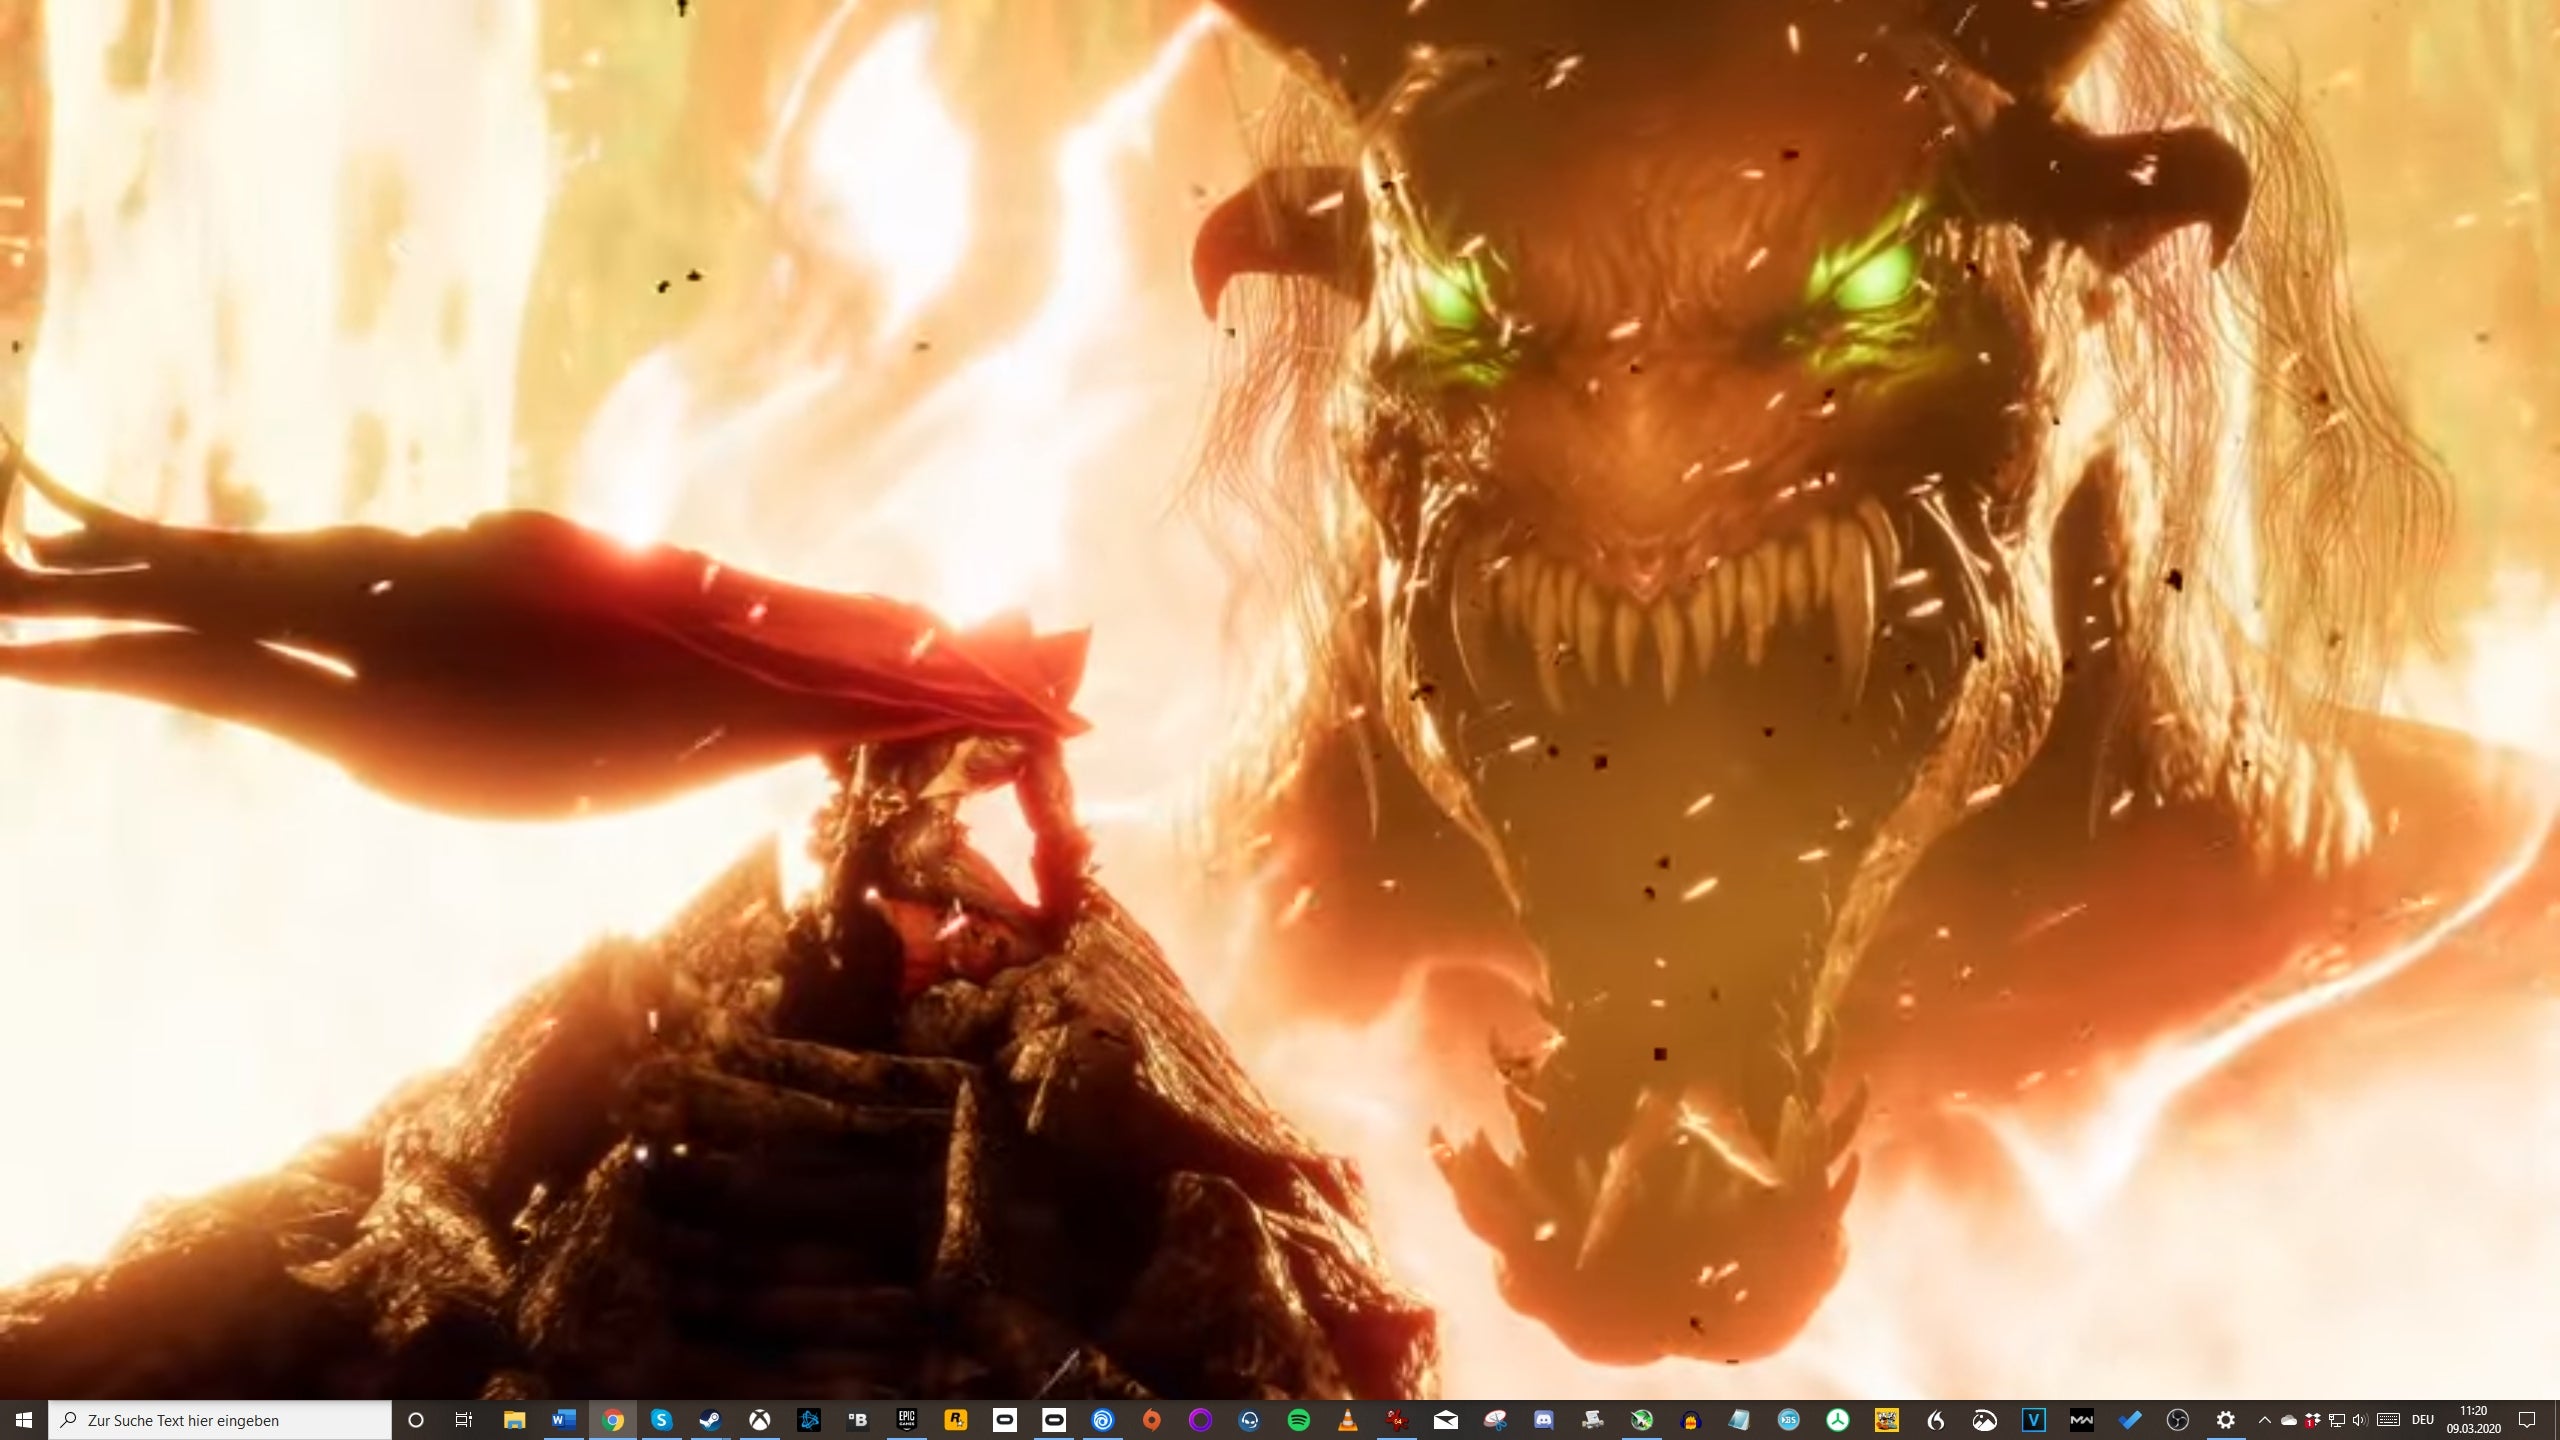Open the white flame app icon
Screen dimensions: 2560x1440
point(1936,1420)
